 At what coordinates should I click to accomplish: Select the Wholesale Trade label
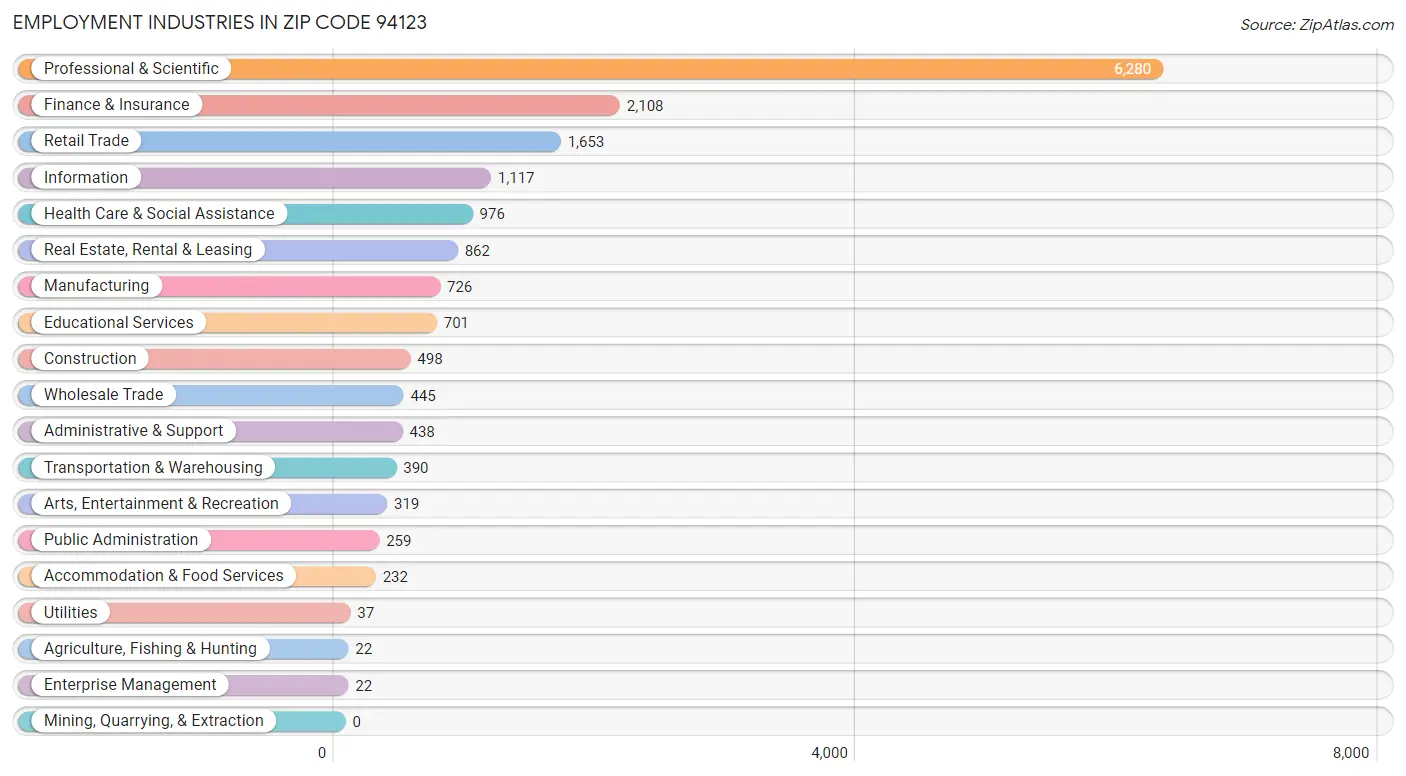point(103,395)
